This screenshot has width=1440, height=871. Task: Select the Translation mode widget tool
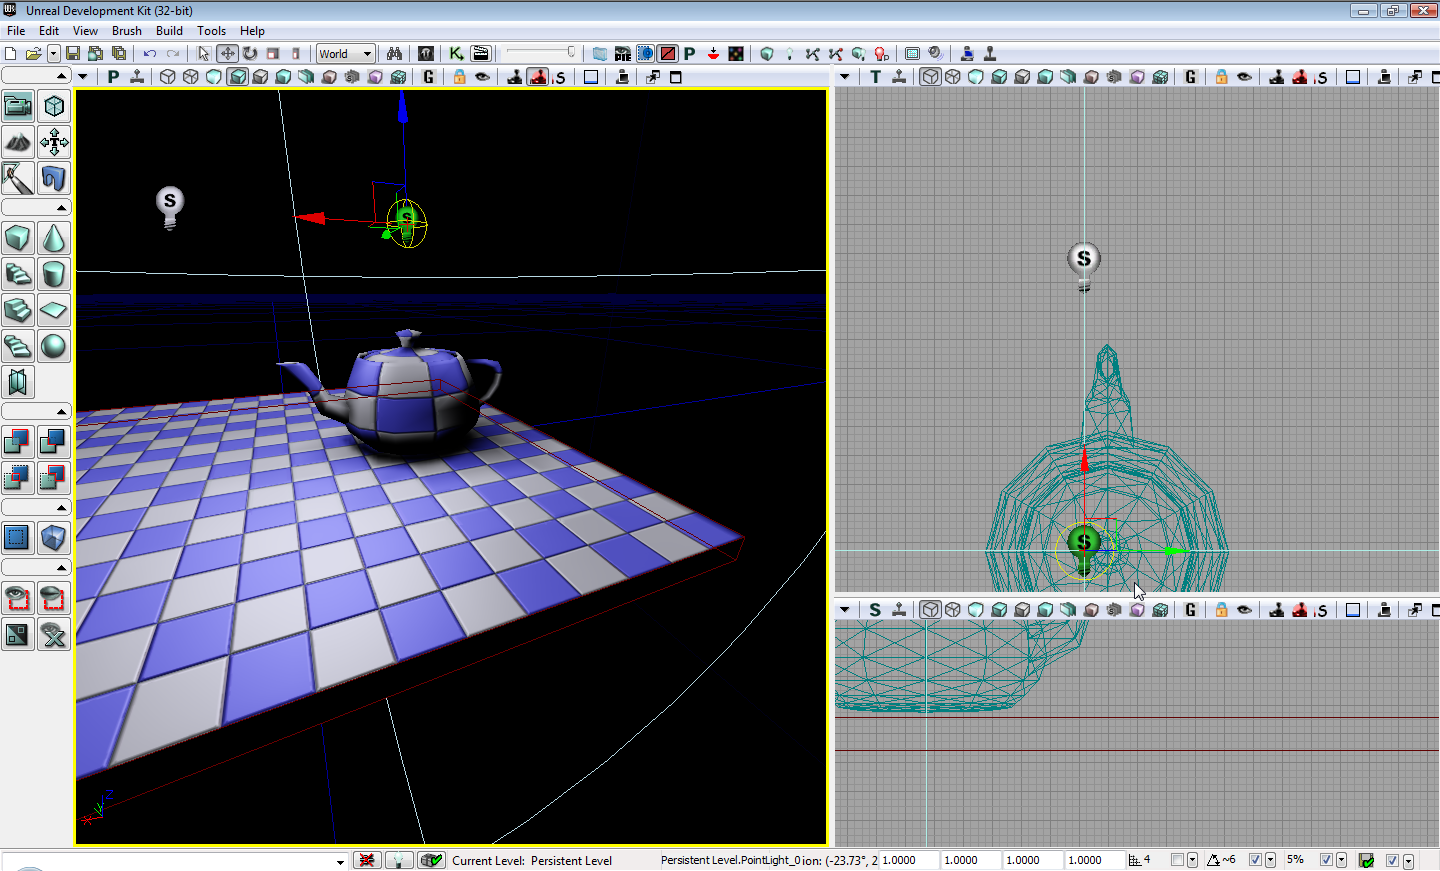227,54
